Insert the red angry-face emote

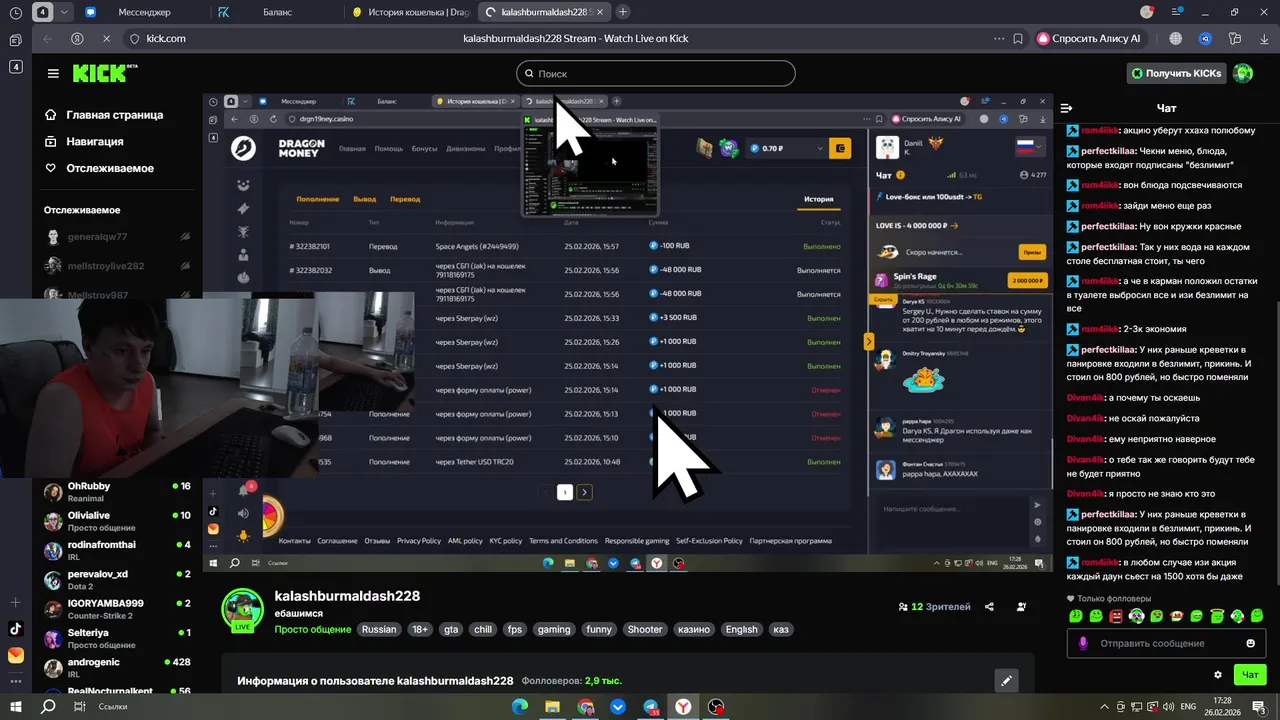(x=1116, y=616)
